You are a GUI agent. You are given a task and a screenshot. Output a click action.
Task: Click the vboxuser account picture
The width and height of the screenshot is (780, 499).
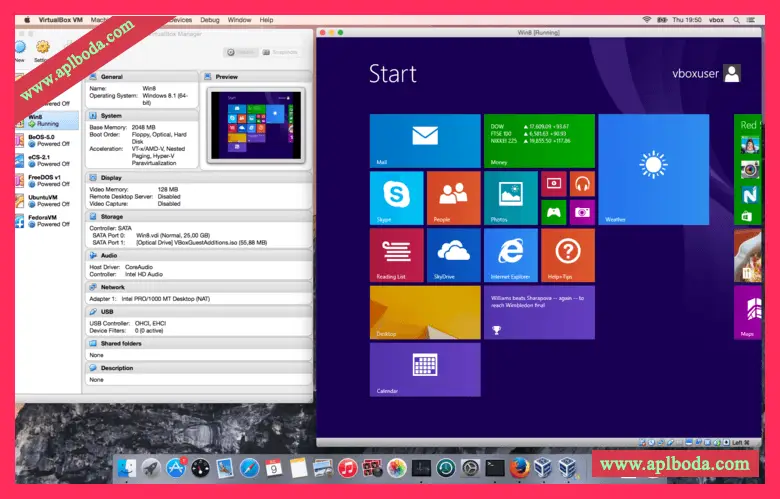tap(732, 73)
